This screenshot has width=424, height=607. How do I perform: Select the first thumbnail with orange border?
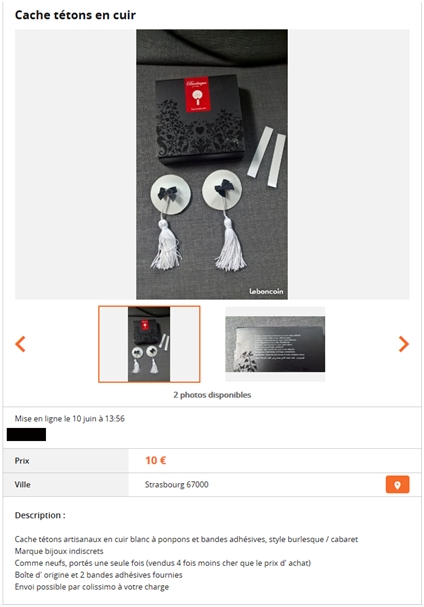[x=149, y=344]
